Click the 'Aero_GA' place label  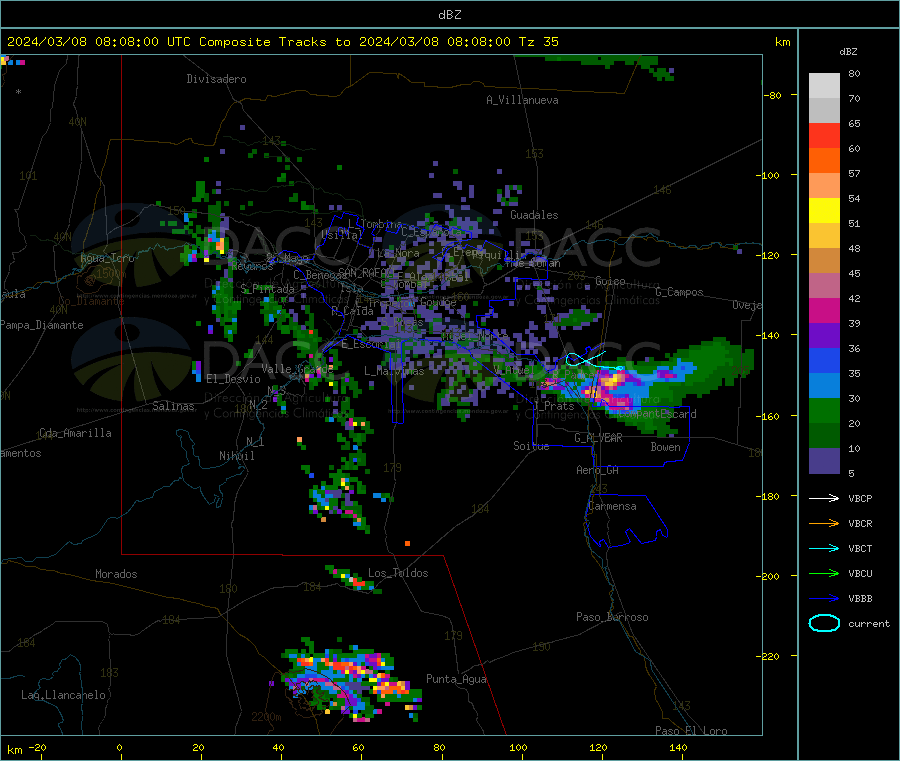(x=598, y=470)
